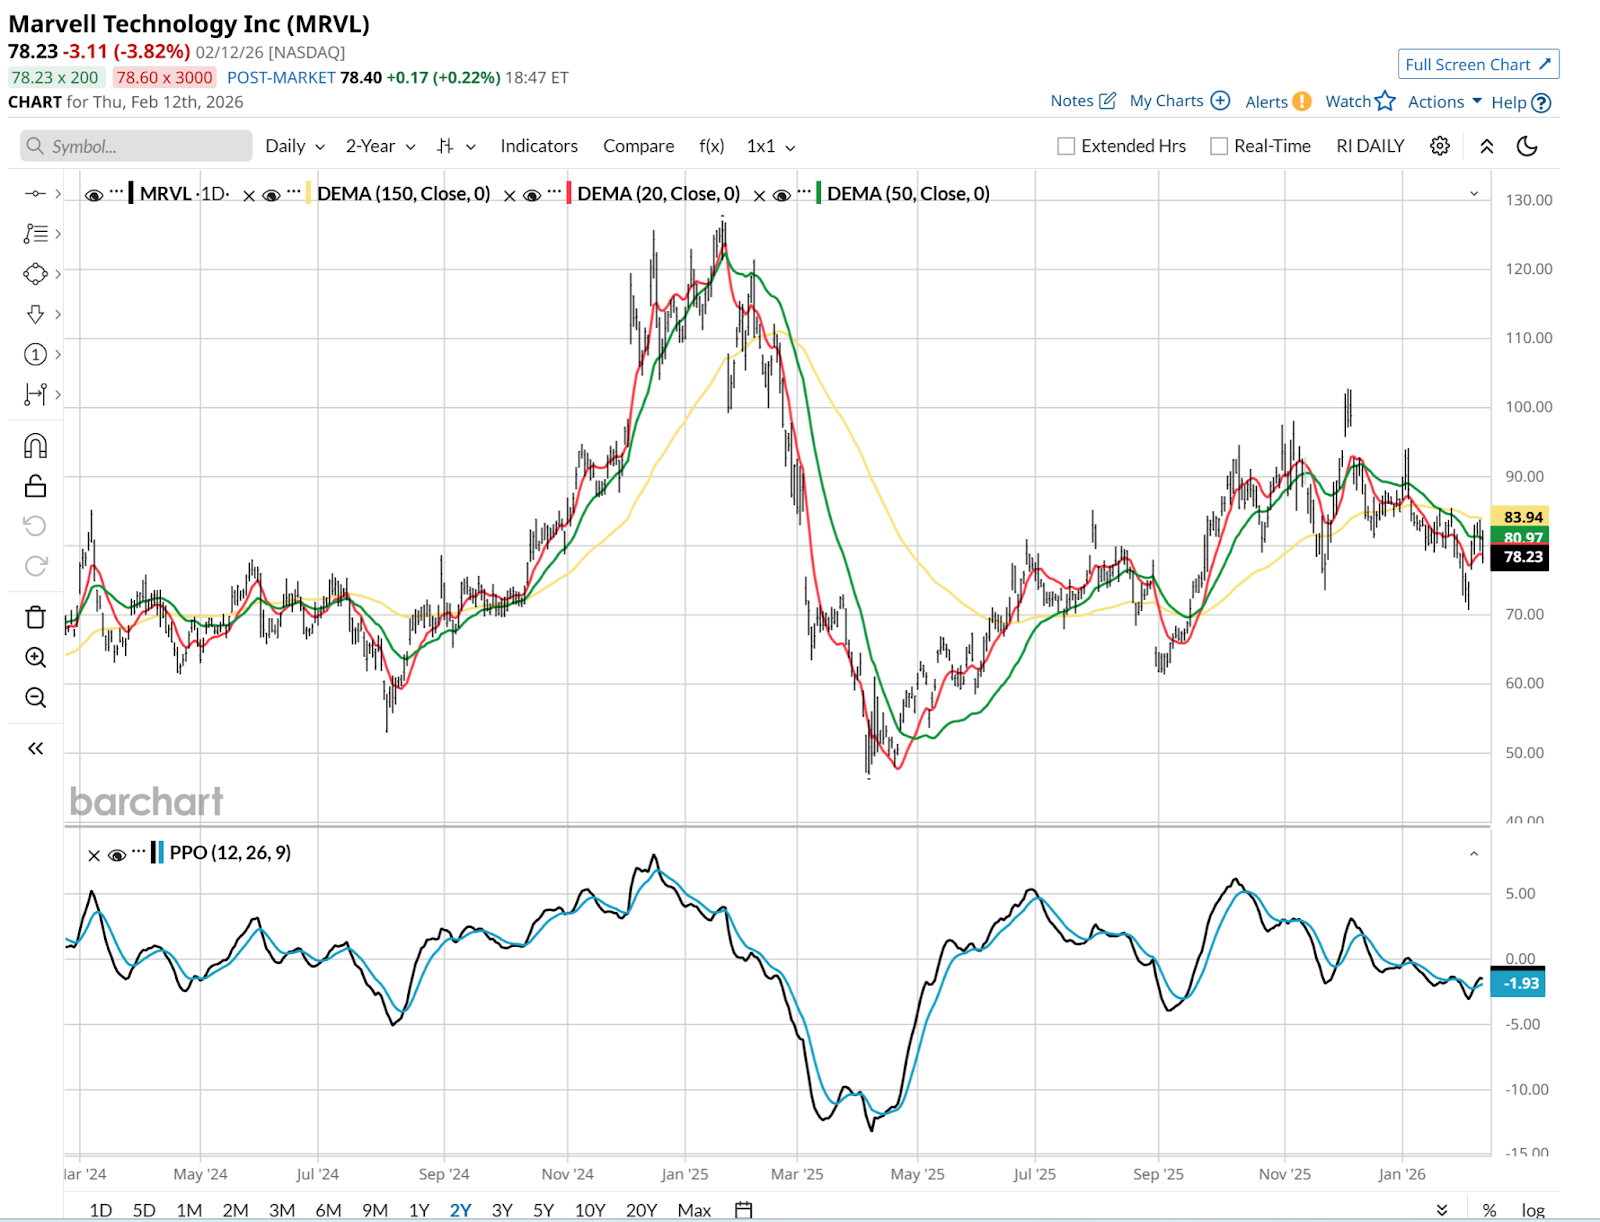The height and width of the screenshot is (1222, 1600).
Task: Activate the magnet snap tool
Action: point(35,446)
